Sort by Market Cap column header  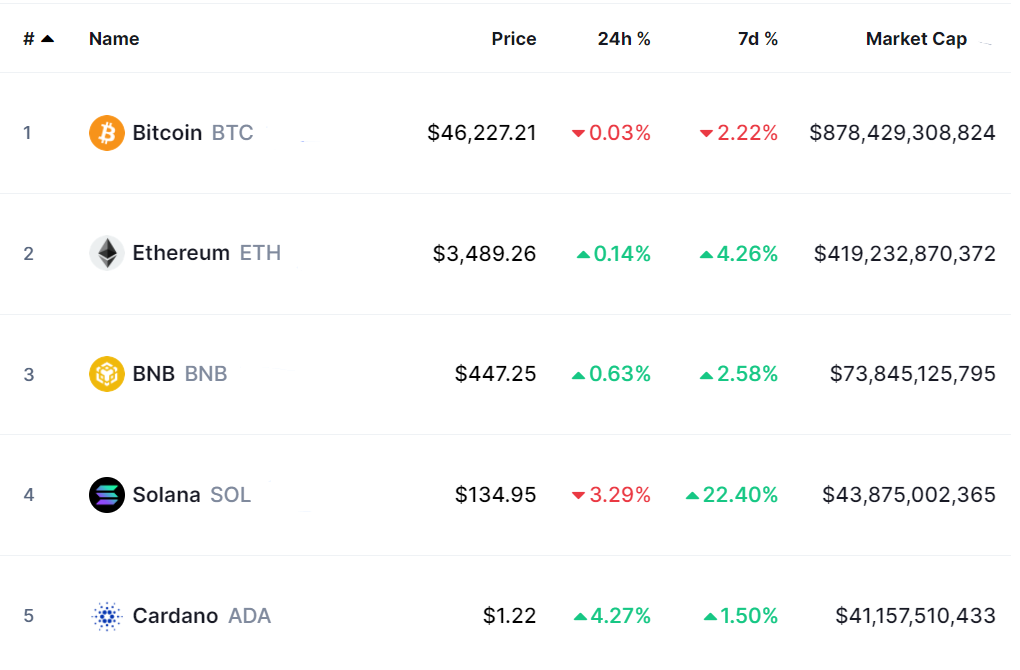(916, 39)
